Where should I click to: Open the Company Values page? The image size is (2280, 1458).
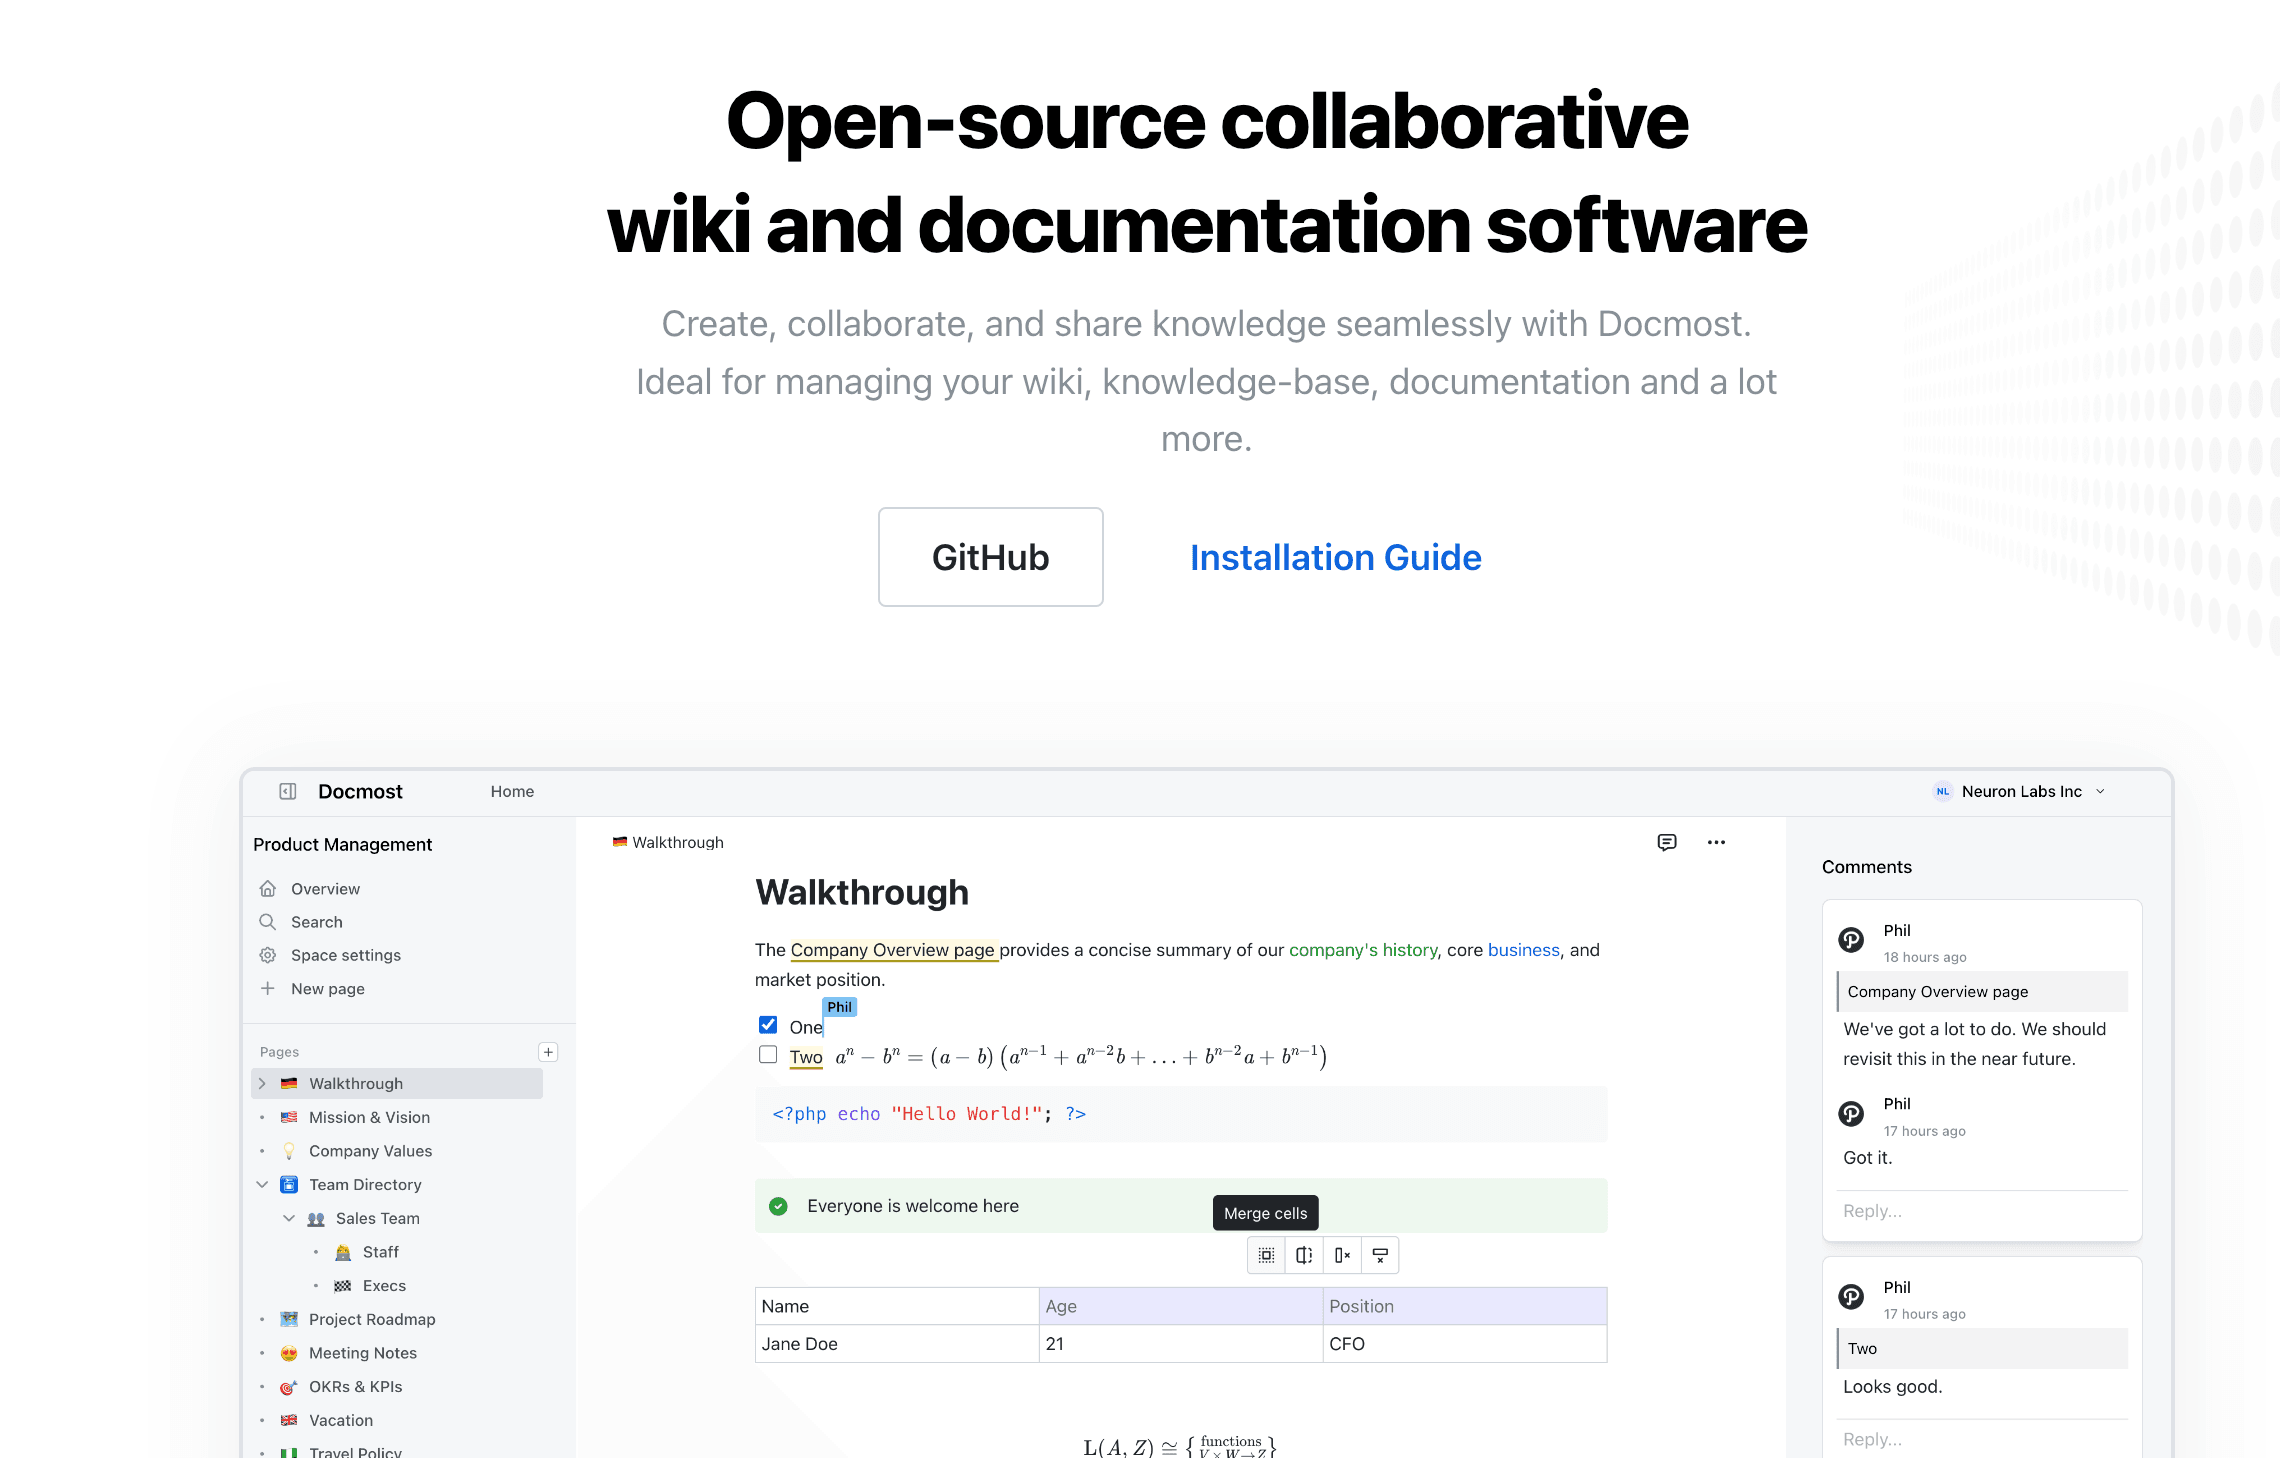(x=370, y=1151)
